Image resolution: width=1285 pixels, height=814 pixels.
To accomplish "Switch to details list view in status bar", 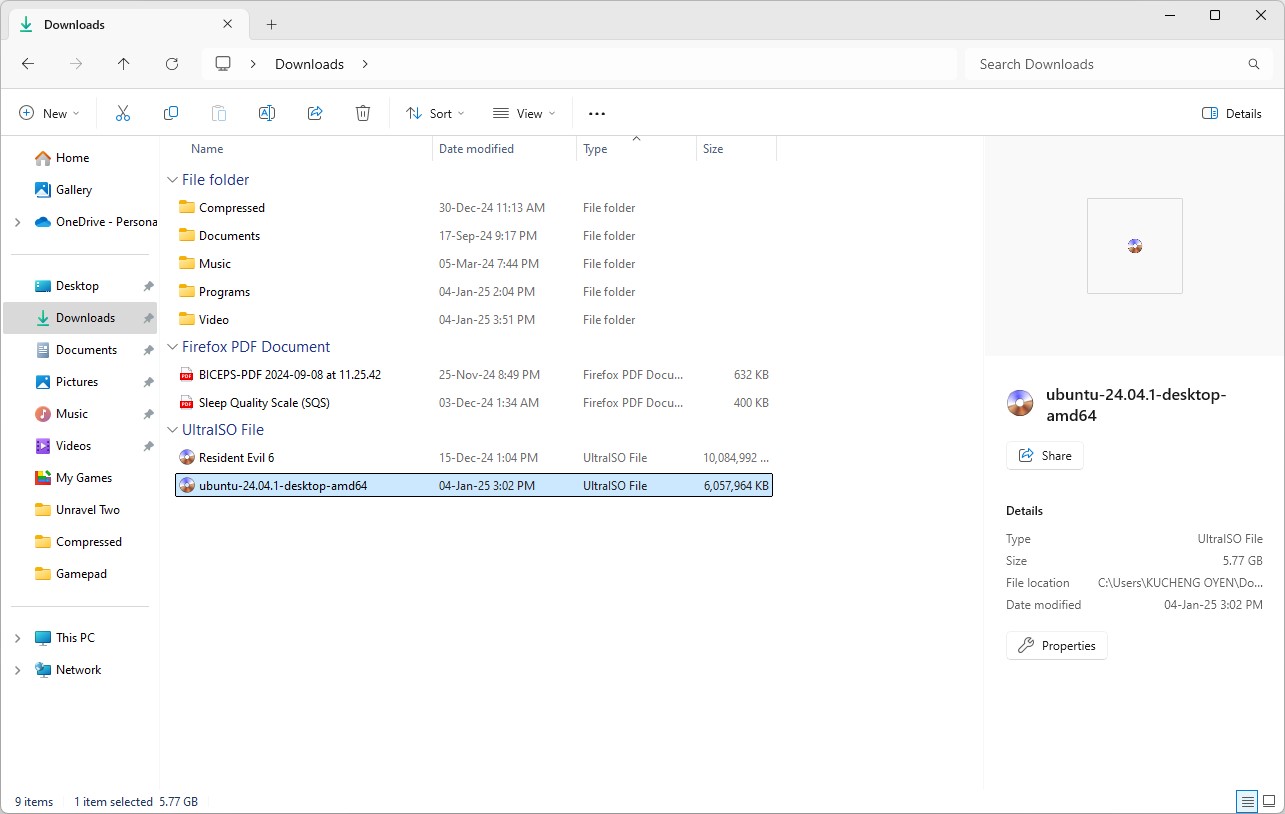I will 1246,801.
